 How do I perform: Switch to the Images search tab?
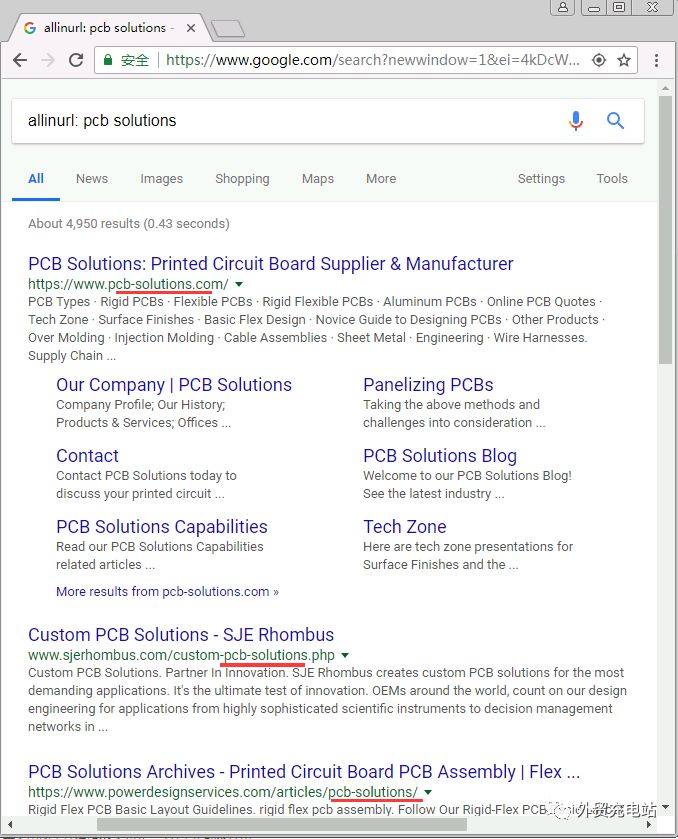click(x=161, y=179)
